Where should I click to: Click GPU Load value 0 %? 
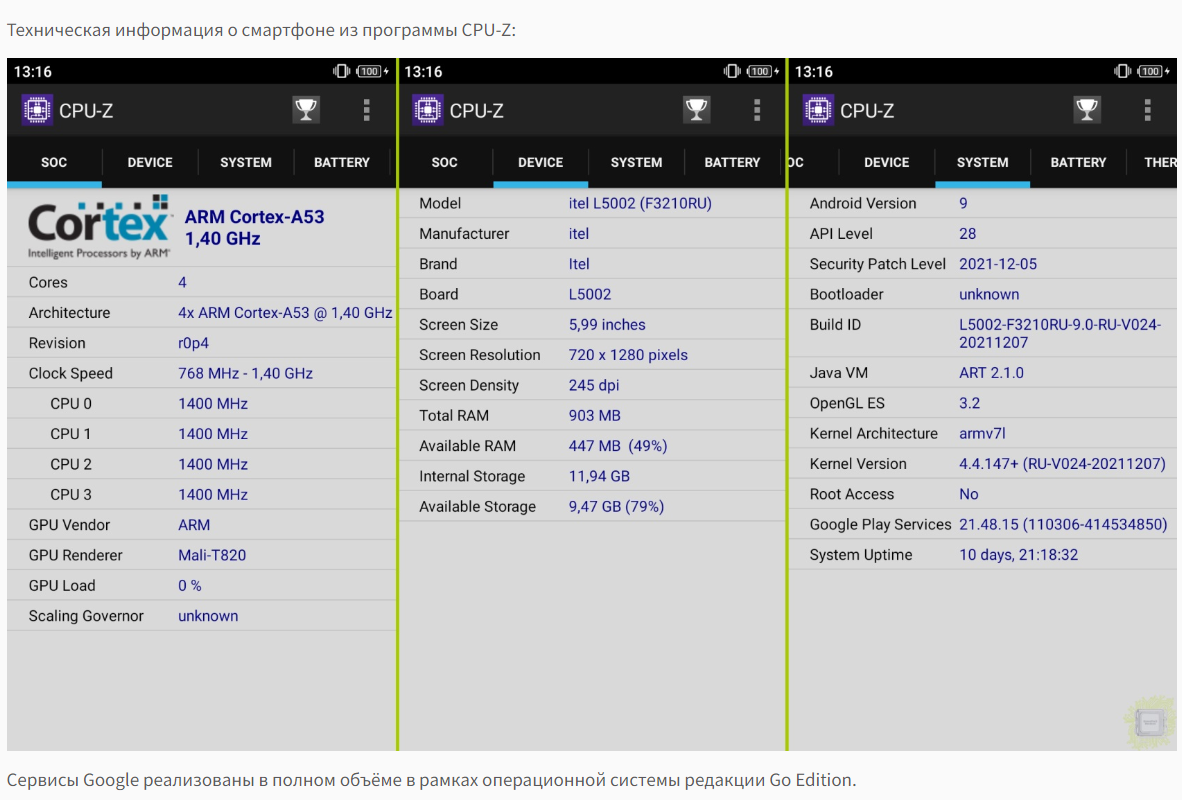click(x=189, y=585)
